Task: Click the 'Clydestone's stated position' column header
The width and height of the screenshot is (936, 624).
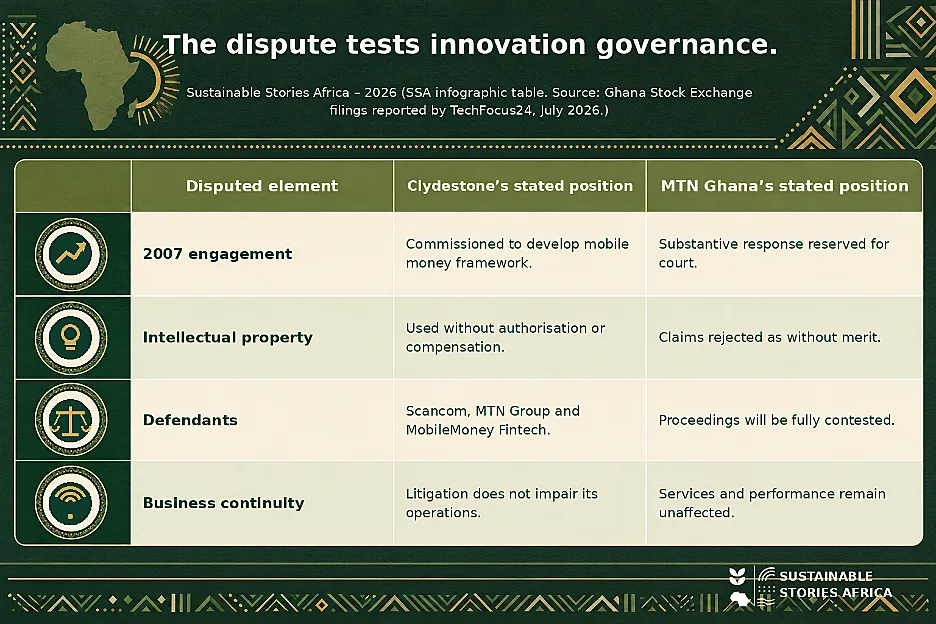Action: click(x=520, y=186)
